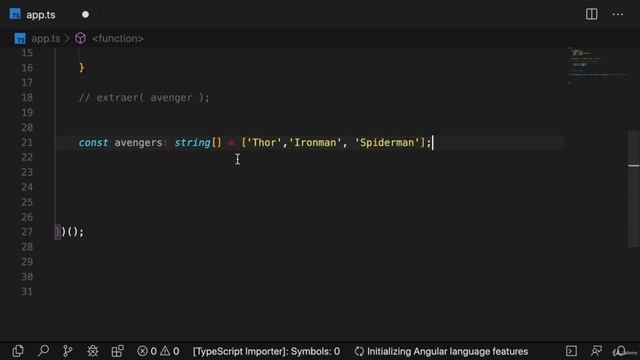Click line number 18 in gutter

27,98
